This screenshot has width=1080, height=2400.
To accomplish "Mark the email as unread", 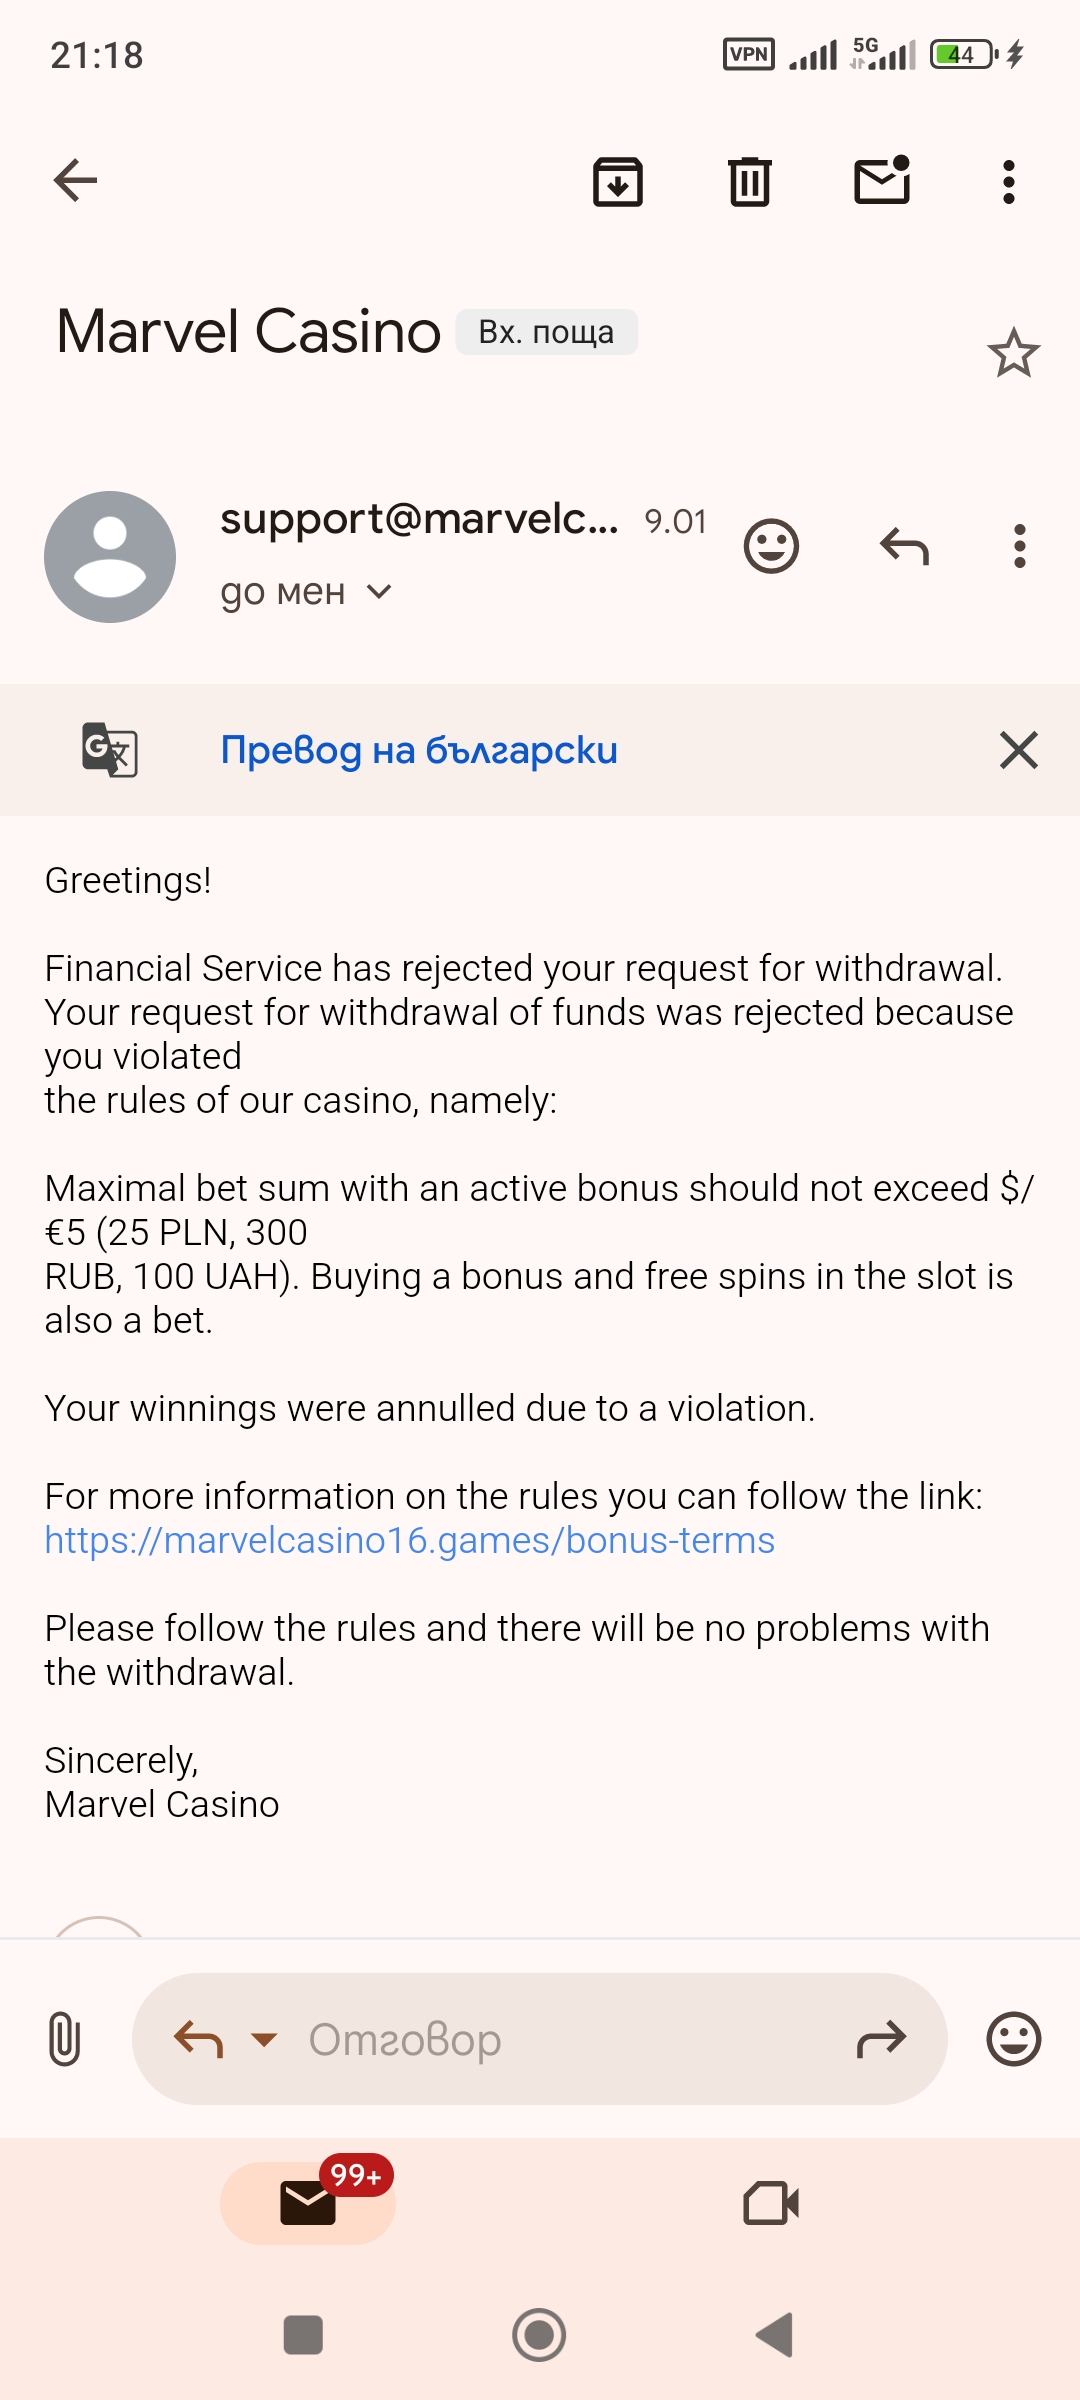I will tap(882, 182).
